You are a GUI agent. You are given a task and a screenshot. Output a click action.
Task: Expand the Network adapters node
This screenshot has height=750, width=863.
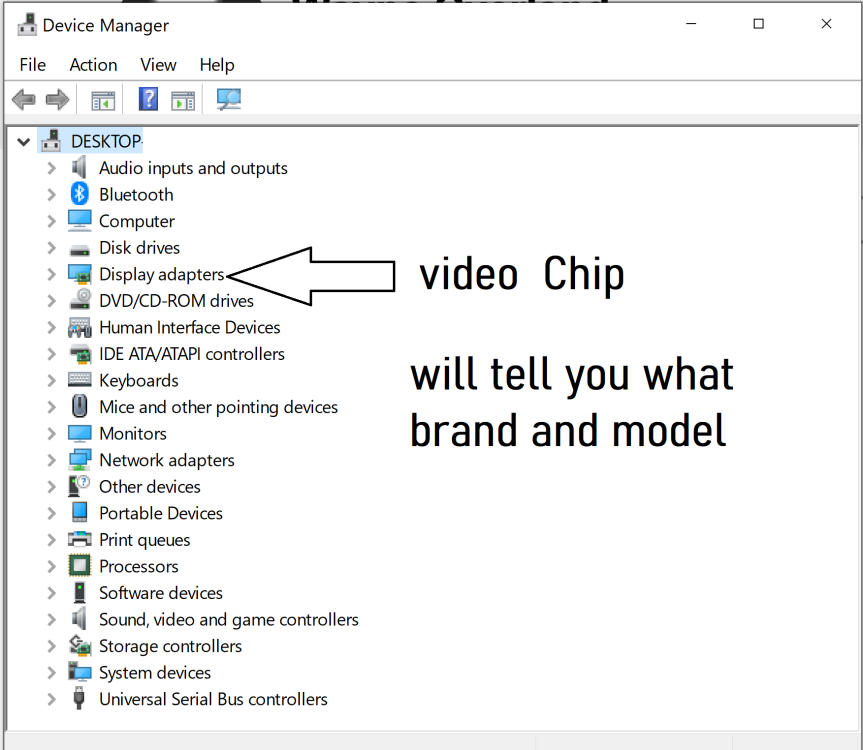[x=51, y=460]
